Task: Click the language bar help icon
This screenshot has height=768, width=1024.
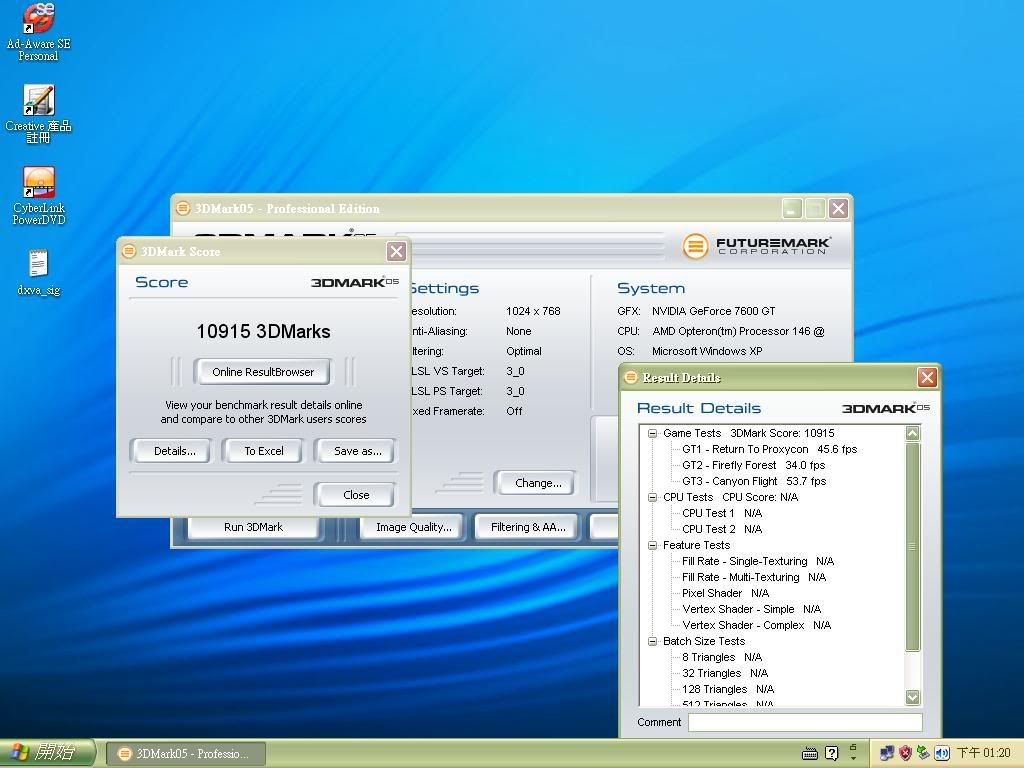Action: click(x=831, y=753)
